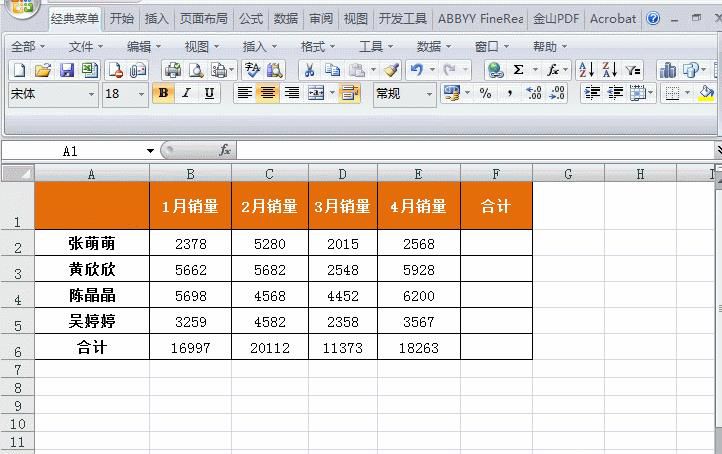Toggle bold formatting
This screenshot has height=454, width=722.
point(163,93)
